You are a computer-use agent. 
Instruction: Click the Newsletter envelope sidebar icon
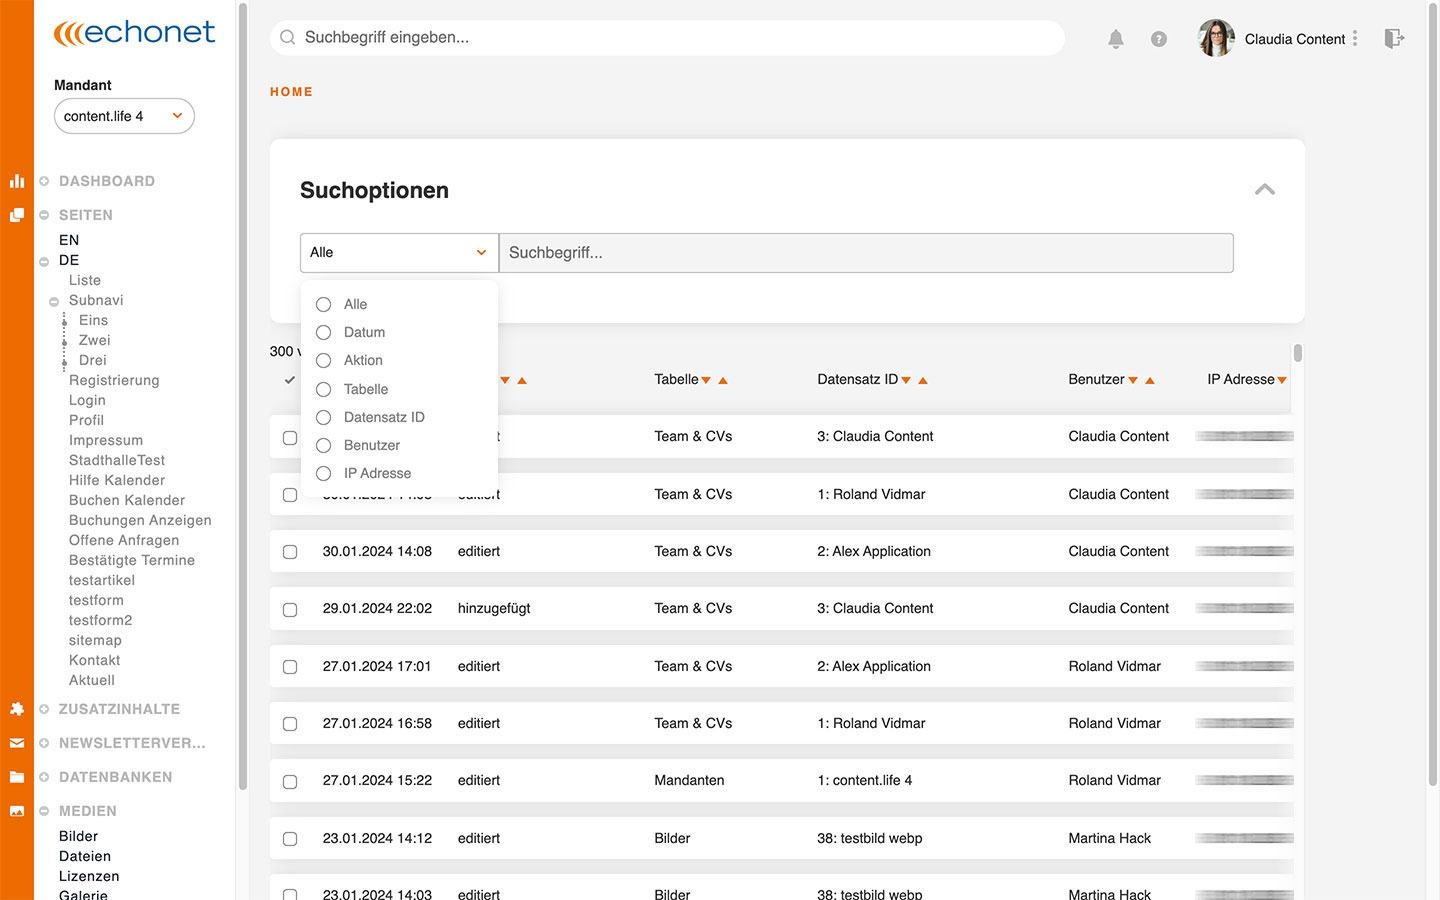point(17,743)
